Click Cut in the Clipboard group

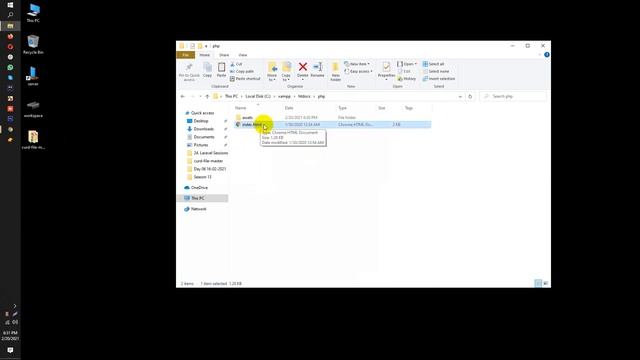point(236,64)
